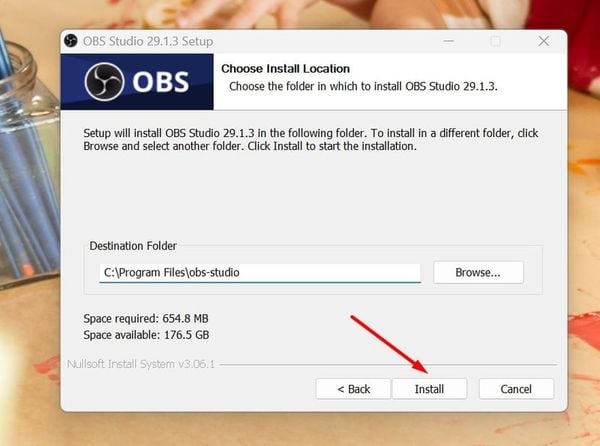Go back with the < Back button
This screenshot has width=600, height=446.
pyautogui.click(x=353, y=389)
